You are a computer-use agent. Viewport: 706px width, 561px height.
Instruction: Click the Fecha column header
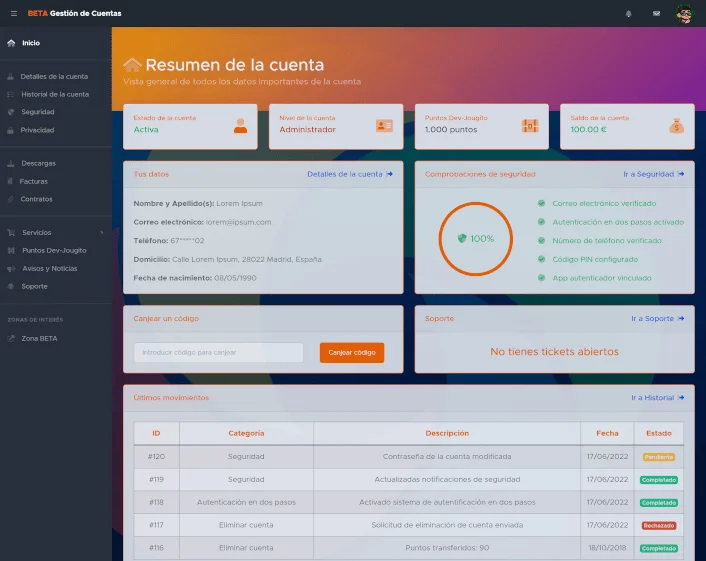(x=607, y=433)
